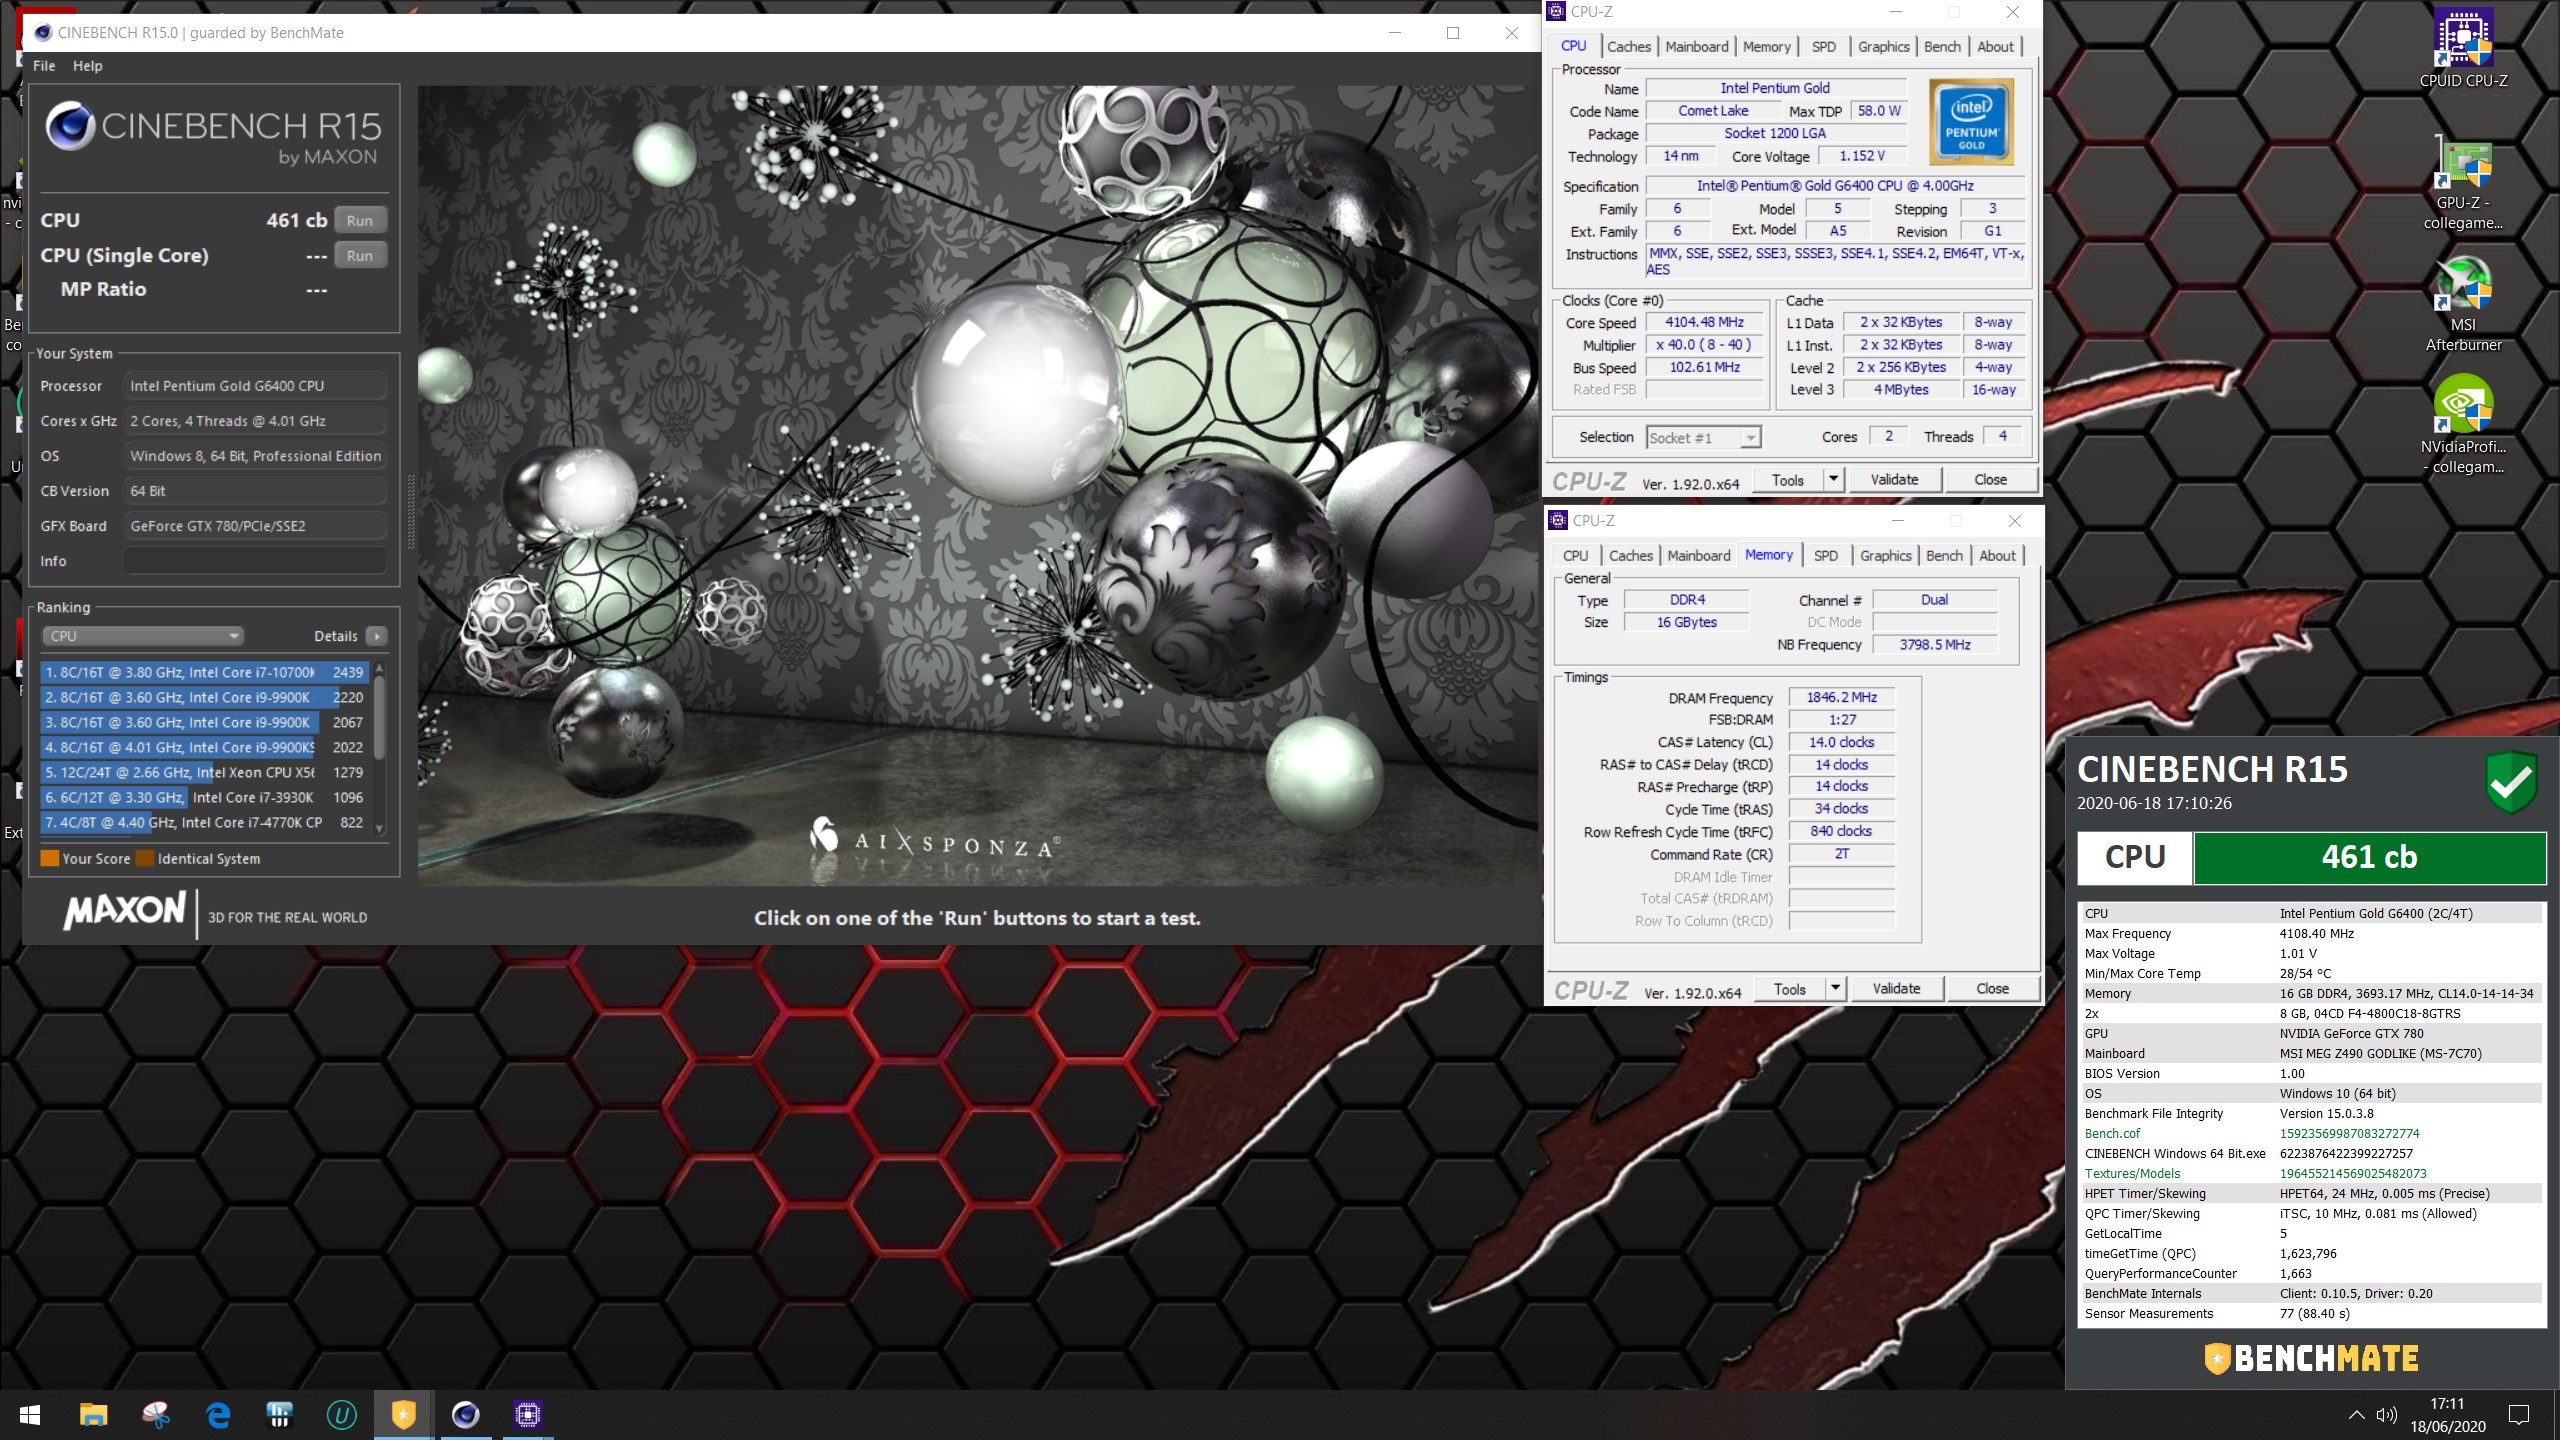Open SPD tab in top CPU-Z window
The width and height of the screenshot is (2560, 1440).
coord(1824,47)
